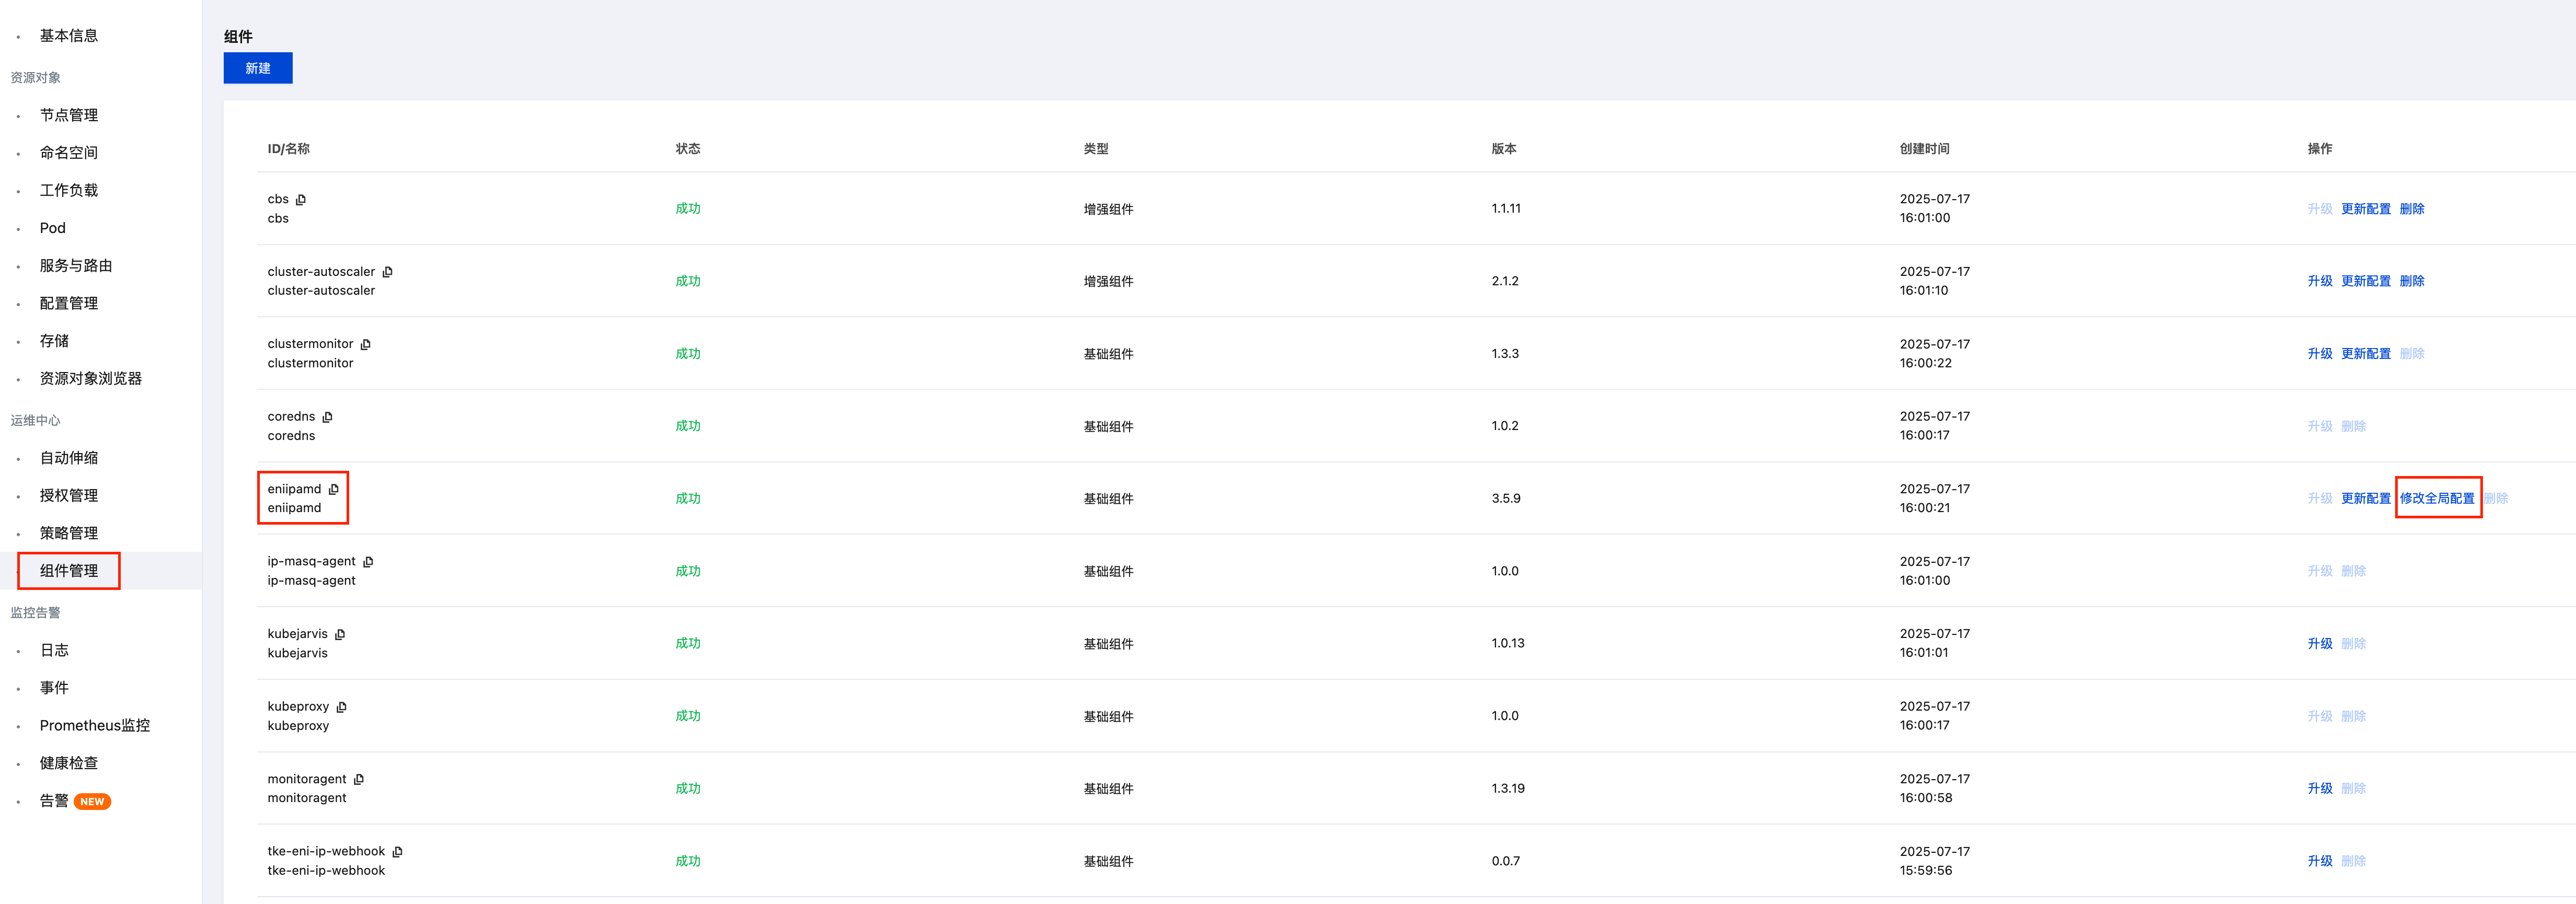This screenshot has width=2576, height=904.
Task: Open 更新配置 for clustermonitor
Action: tap(2365, 354)
